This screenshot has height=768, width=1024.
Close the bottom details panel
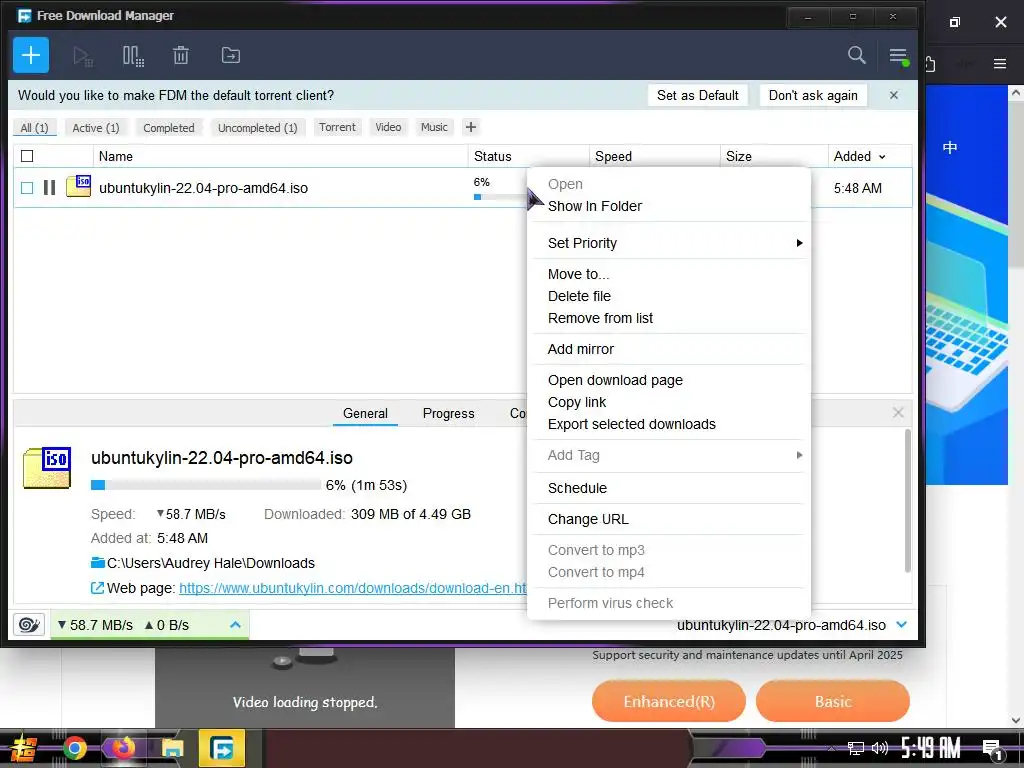click(898, 413)
